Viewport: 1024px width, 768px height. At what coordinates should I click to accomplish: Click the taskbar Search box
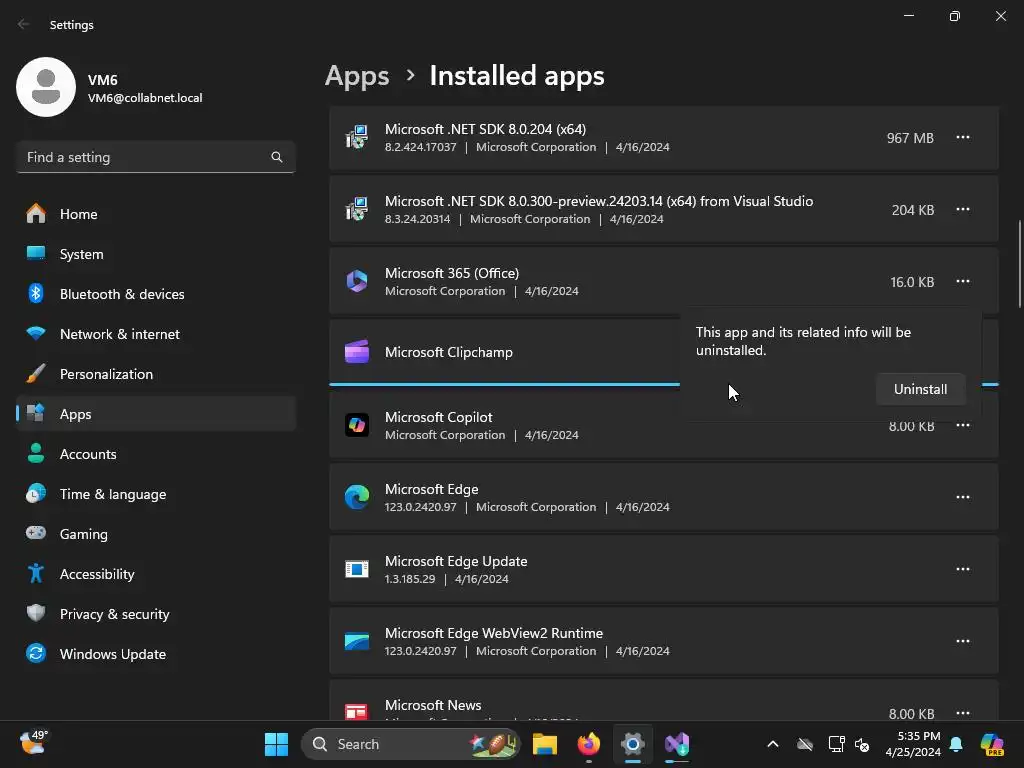click(x=411, y=744)
